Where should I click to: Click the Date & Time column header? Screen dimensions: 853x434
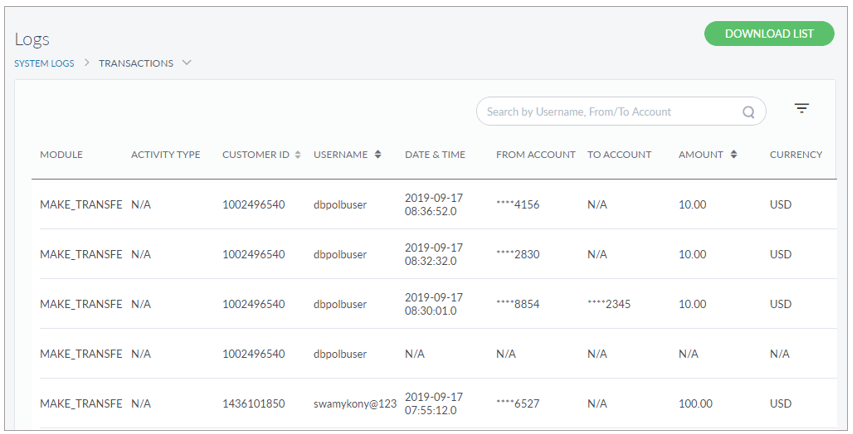click(x=434, y=155)
